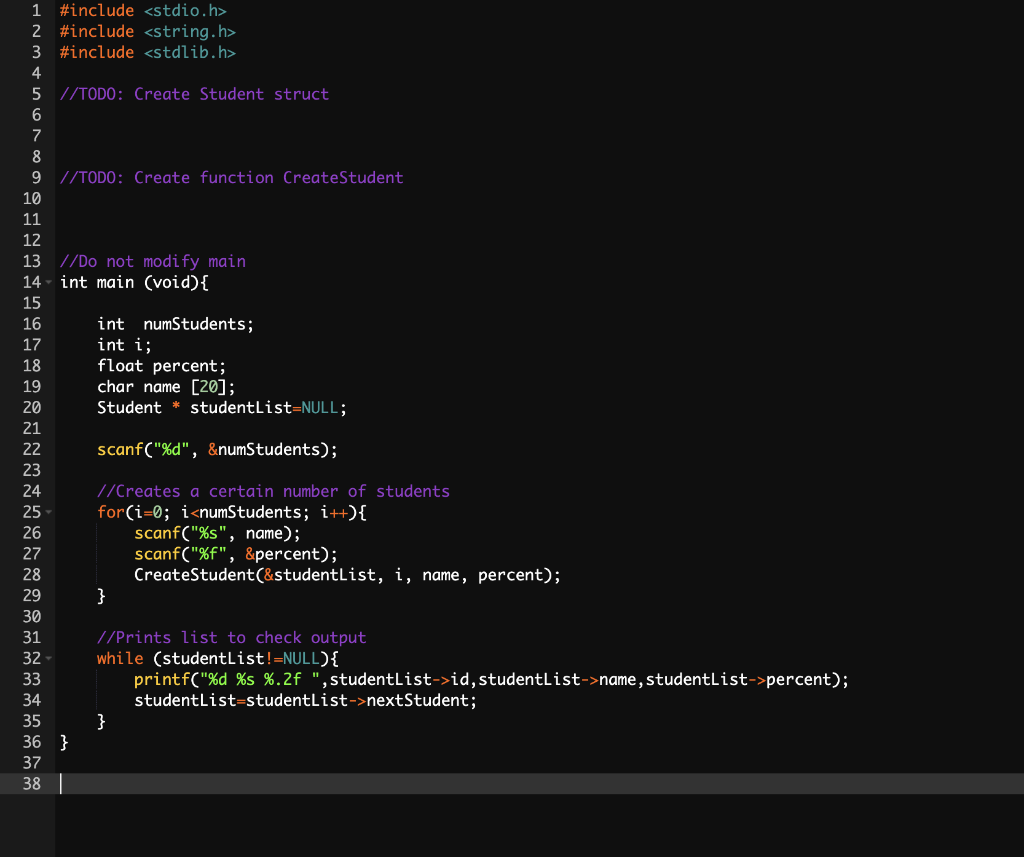
Task: Collapse the while loop fold arrow on line 32
Action: [x=48, y=658]
